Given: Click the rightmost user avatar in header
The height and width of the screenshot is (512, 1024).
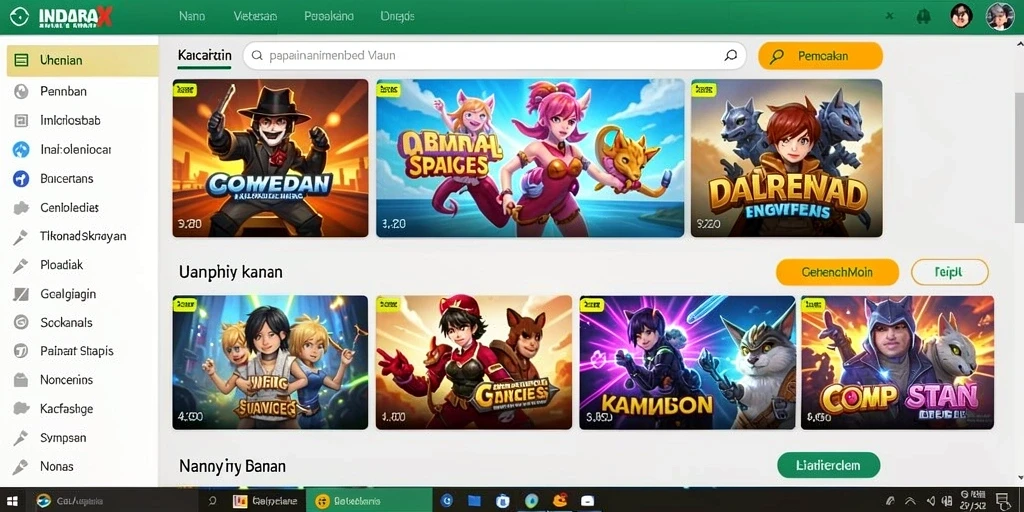Looking at the screenshot, I should [x=999, y=16].
